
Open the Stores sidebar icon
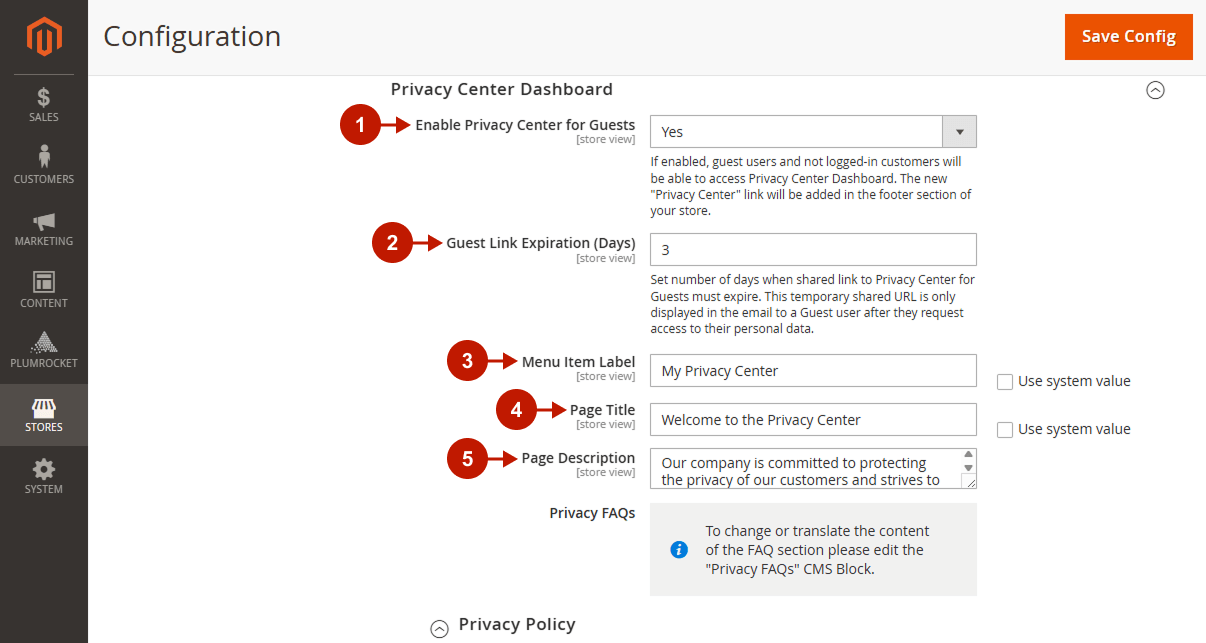pos(44,408)
